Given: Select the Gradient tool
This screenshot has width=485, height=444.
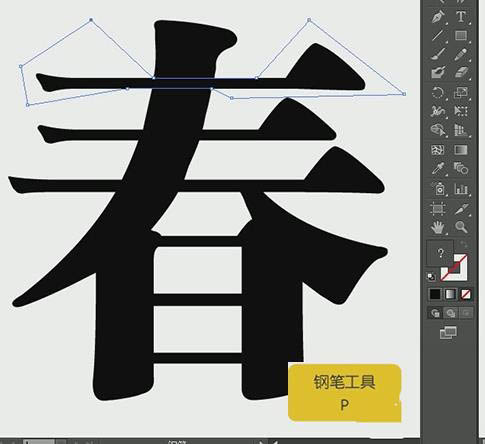Looking at the screenshot, I should coord(461,150).
